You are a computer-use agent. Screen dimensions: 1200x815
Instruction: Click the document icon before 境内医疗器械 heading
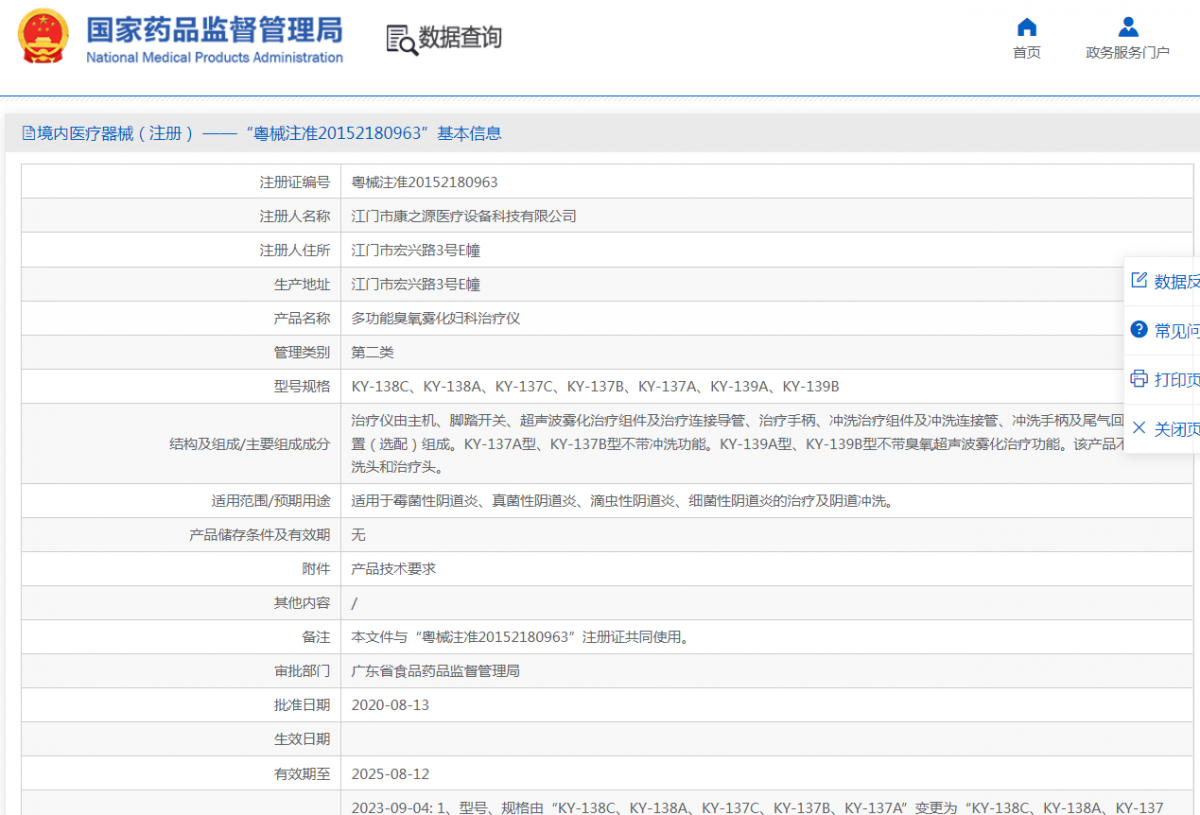28,134
